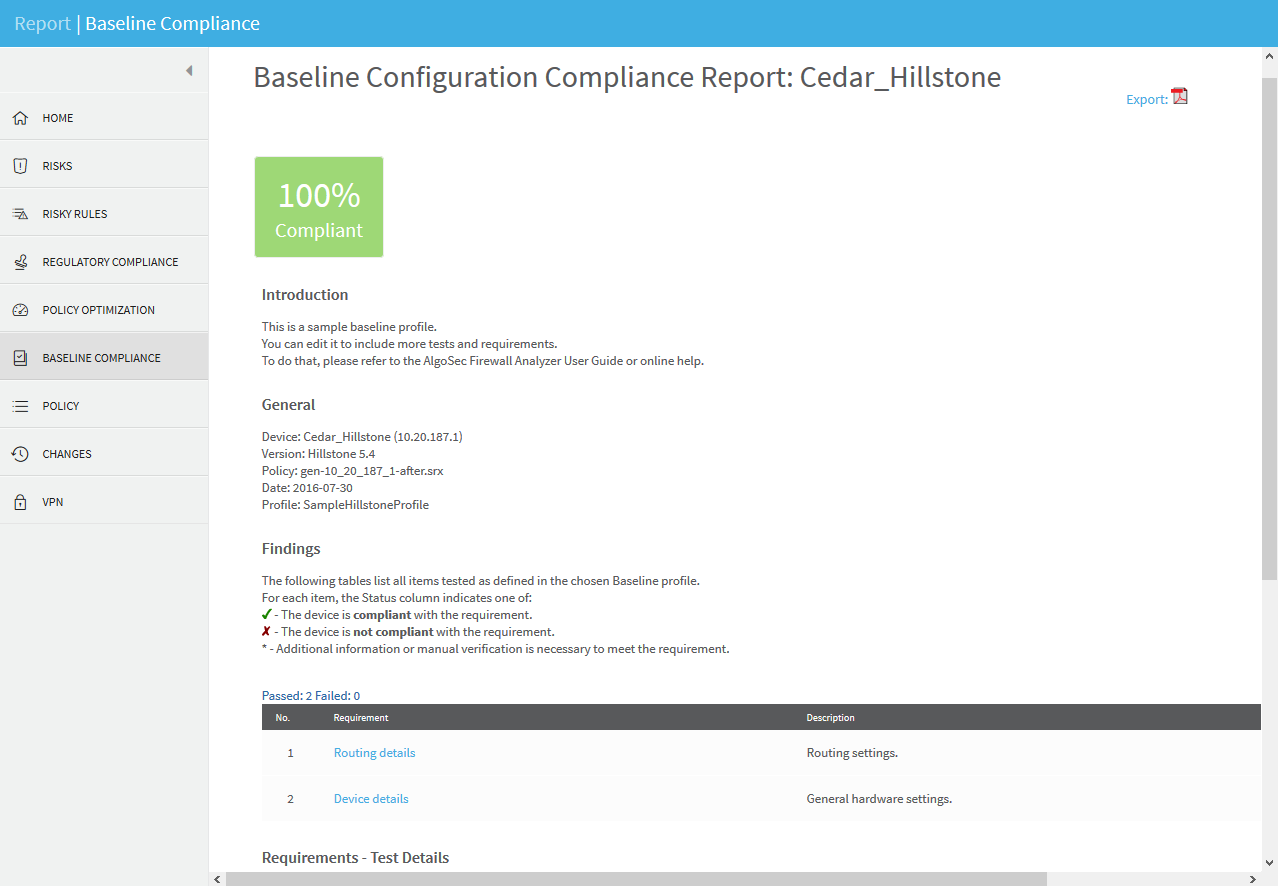Click the Regulatory Compliance stamp icon
Screen dimensions: 1278x886
(20, 262)
